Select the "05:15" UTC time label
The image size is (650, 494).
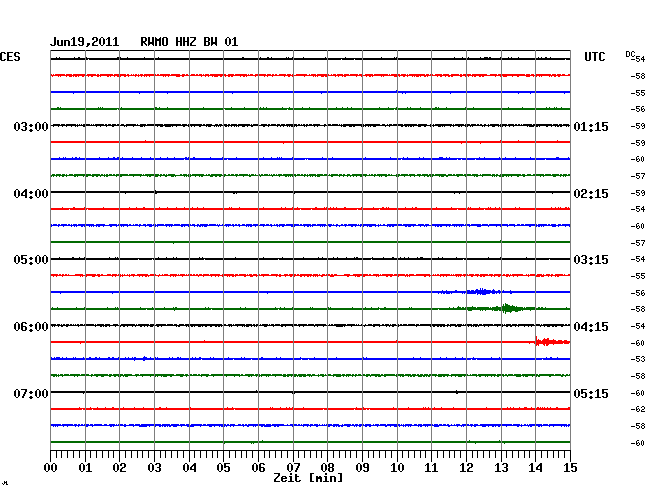(591, 393)
